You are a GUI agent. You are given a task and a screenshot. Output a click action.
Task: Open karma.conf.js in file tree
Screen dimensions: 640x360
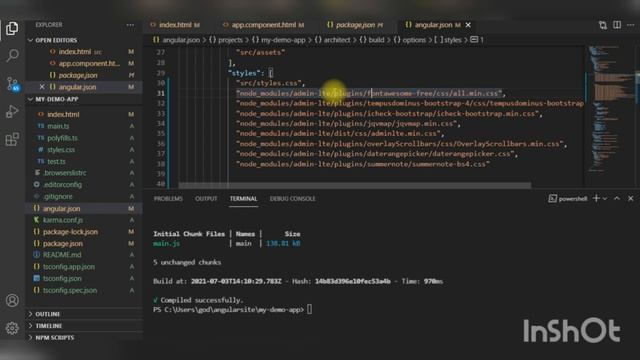pos(84,220)
